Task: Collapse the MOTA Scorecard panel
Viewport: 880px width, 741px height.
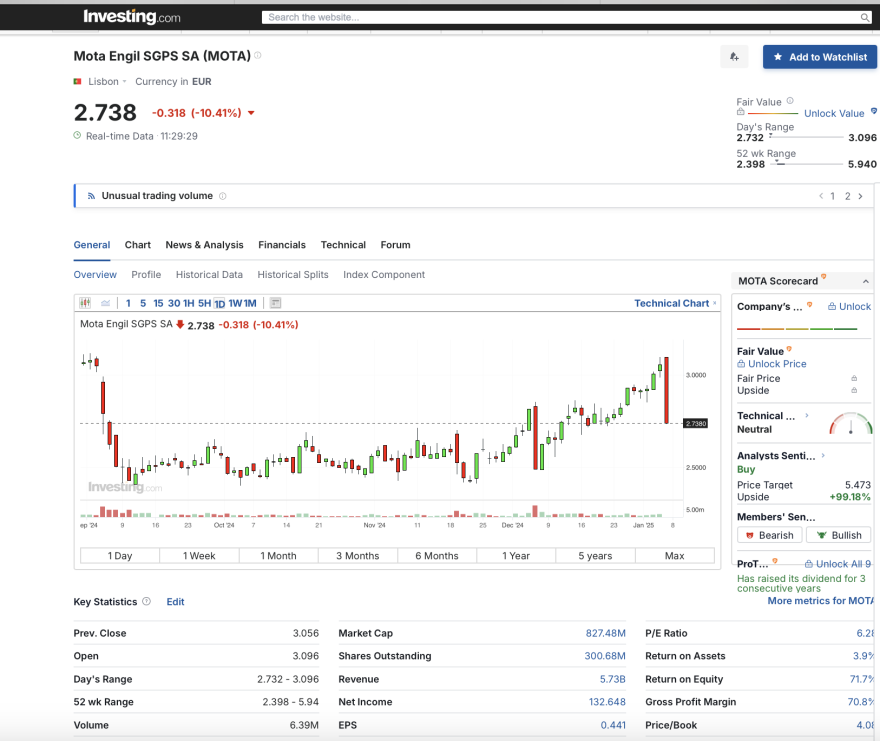Action: pos(865,281)
